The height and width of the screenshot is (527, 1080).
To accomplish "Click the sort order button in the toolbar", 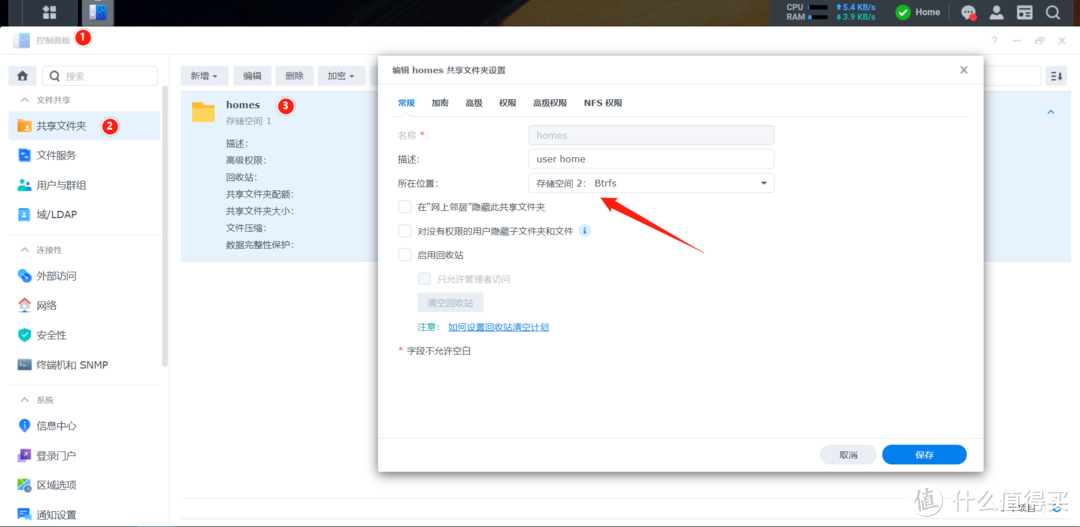I will [1056, 76].
